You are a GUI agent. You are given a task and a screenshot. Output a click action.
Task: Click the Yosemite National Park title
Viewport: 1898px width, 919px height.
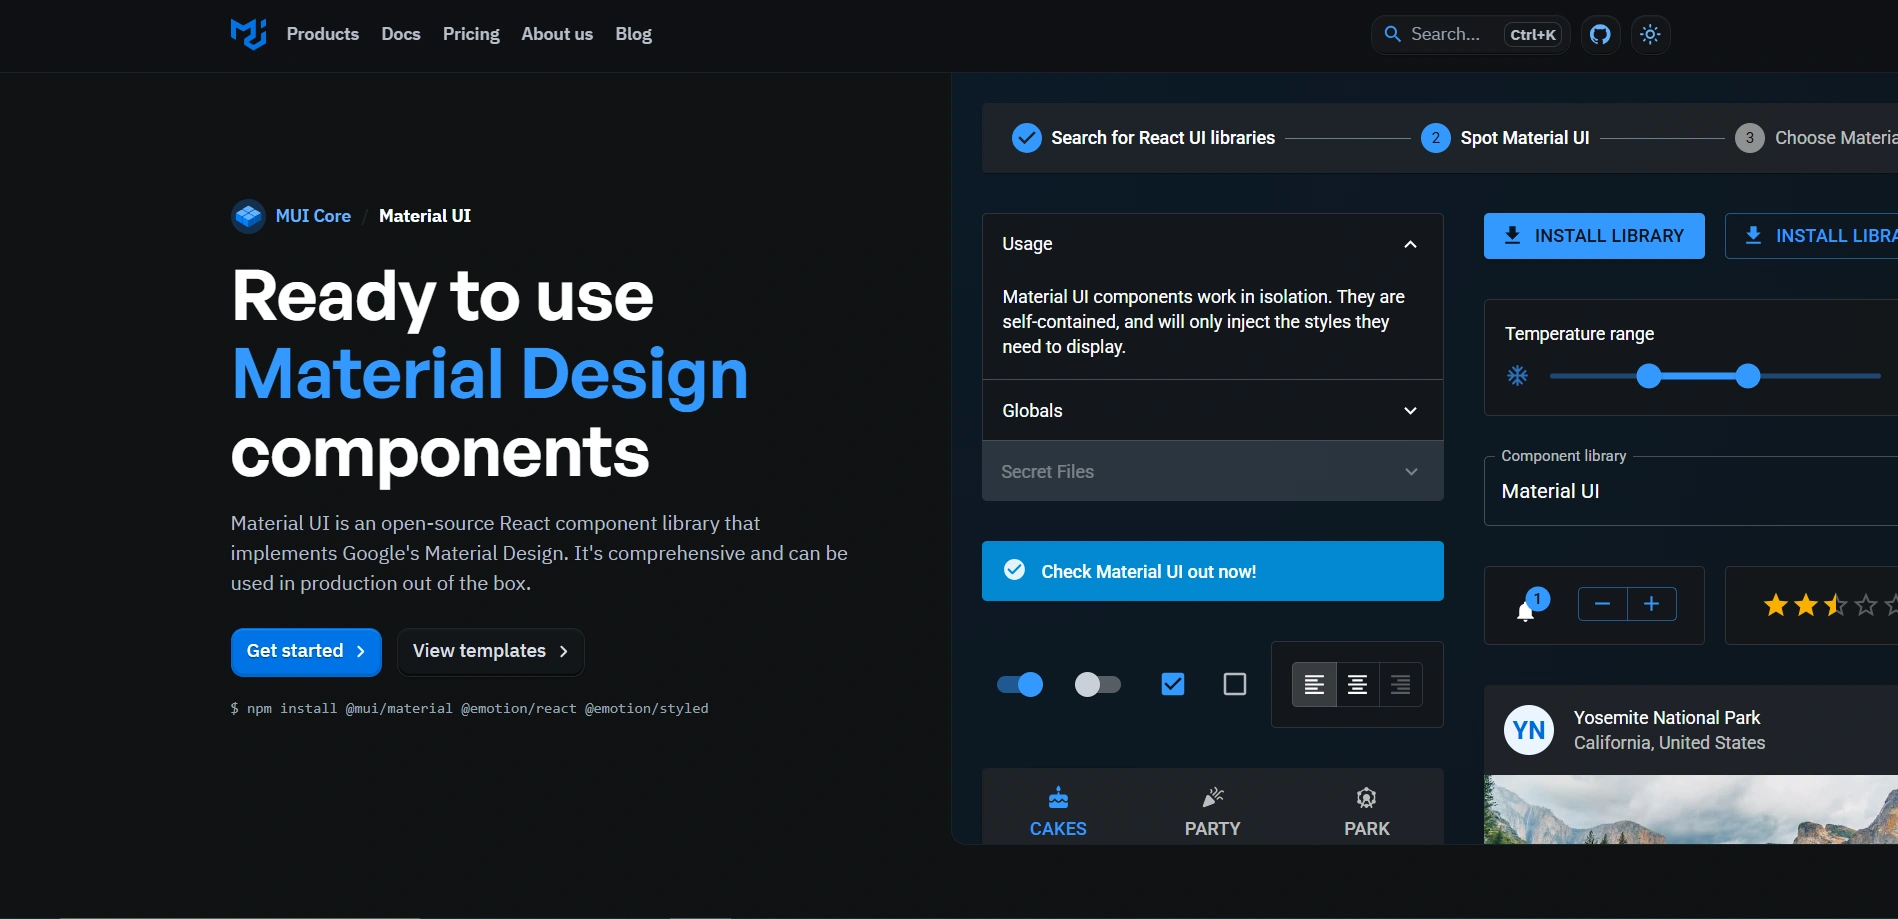pyautogui.click(x=1666, y=718)
